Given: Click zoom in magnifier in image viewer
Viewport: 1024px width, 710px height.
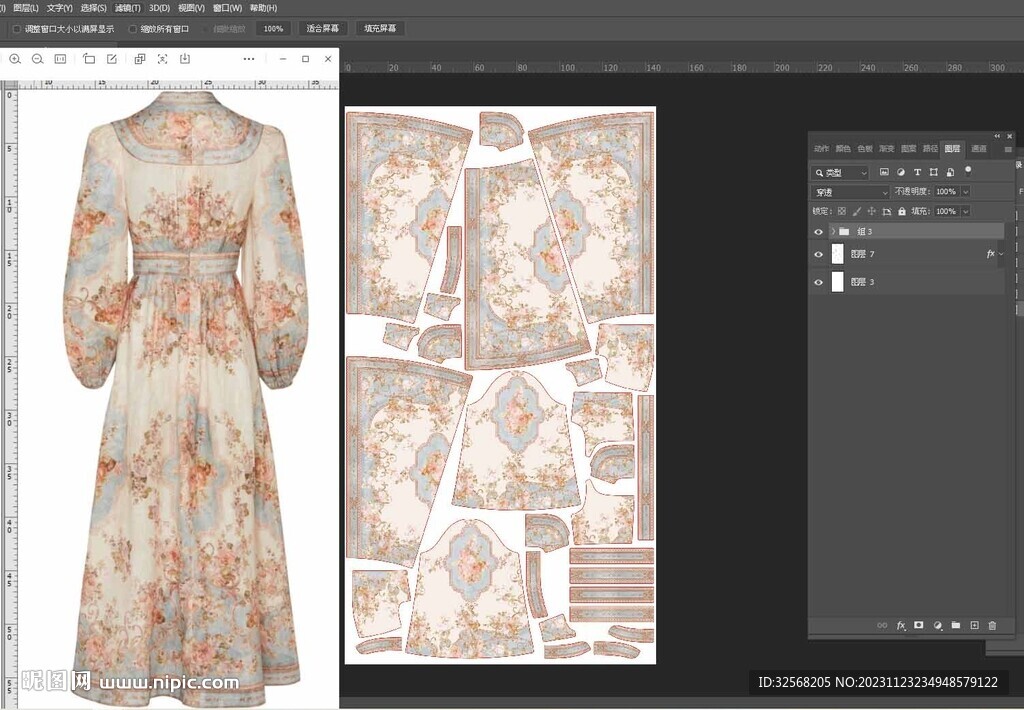Looking at the screenshot, I should (15, 59).
